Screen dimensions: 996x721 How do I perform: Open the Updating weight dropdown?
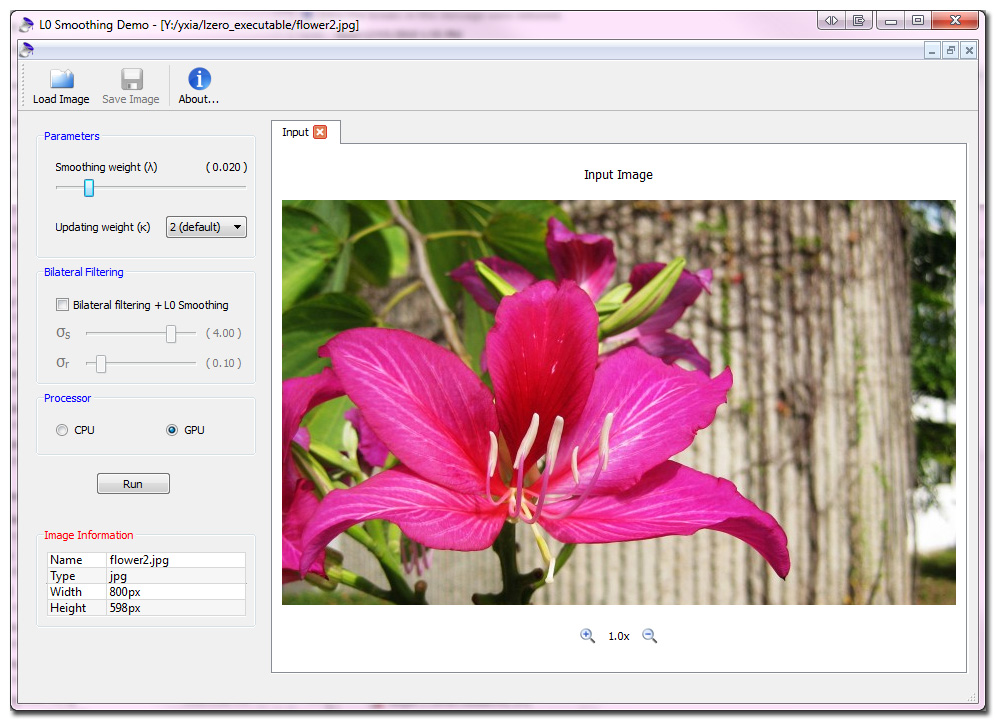(206, 227)
